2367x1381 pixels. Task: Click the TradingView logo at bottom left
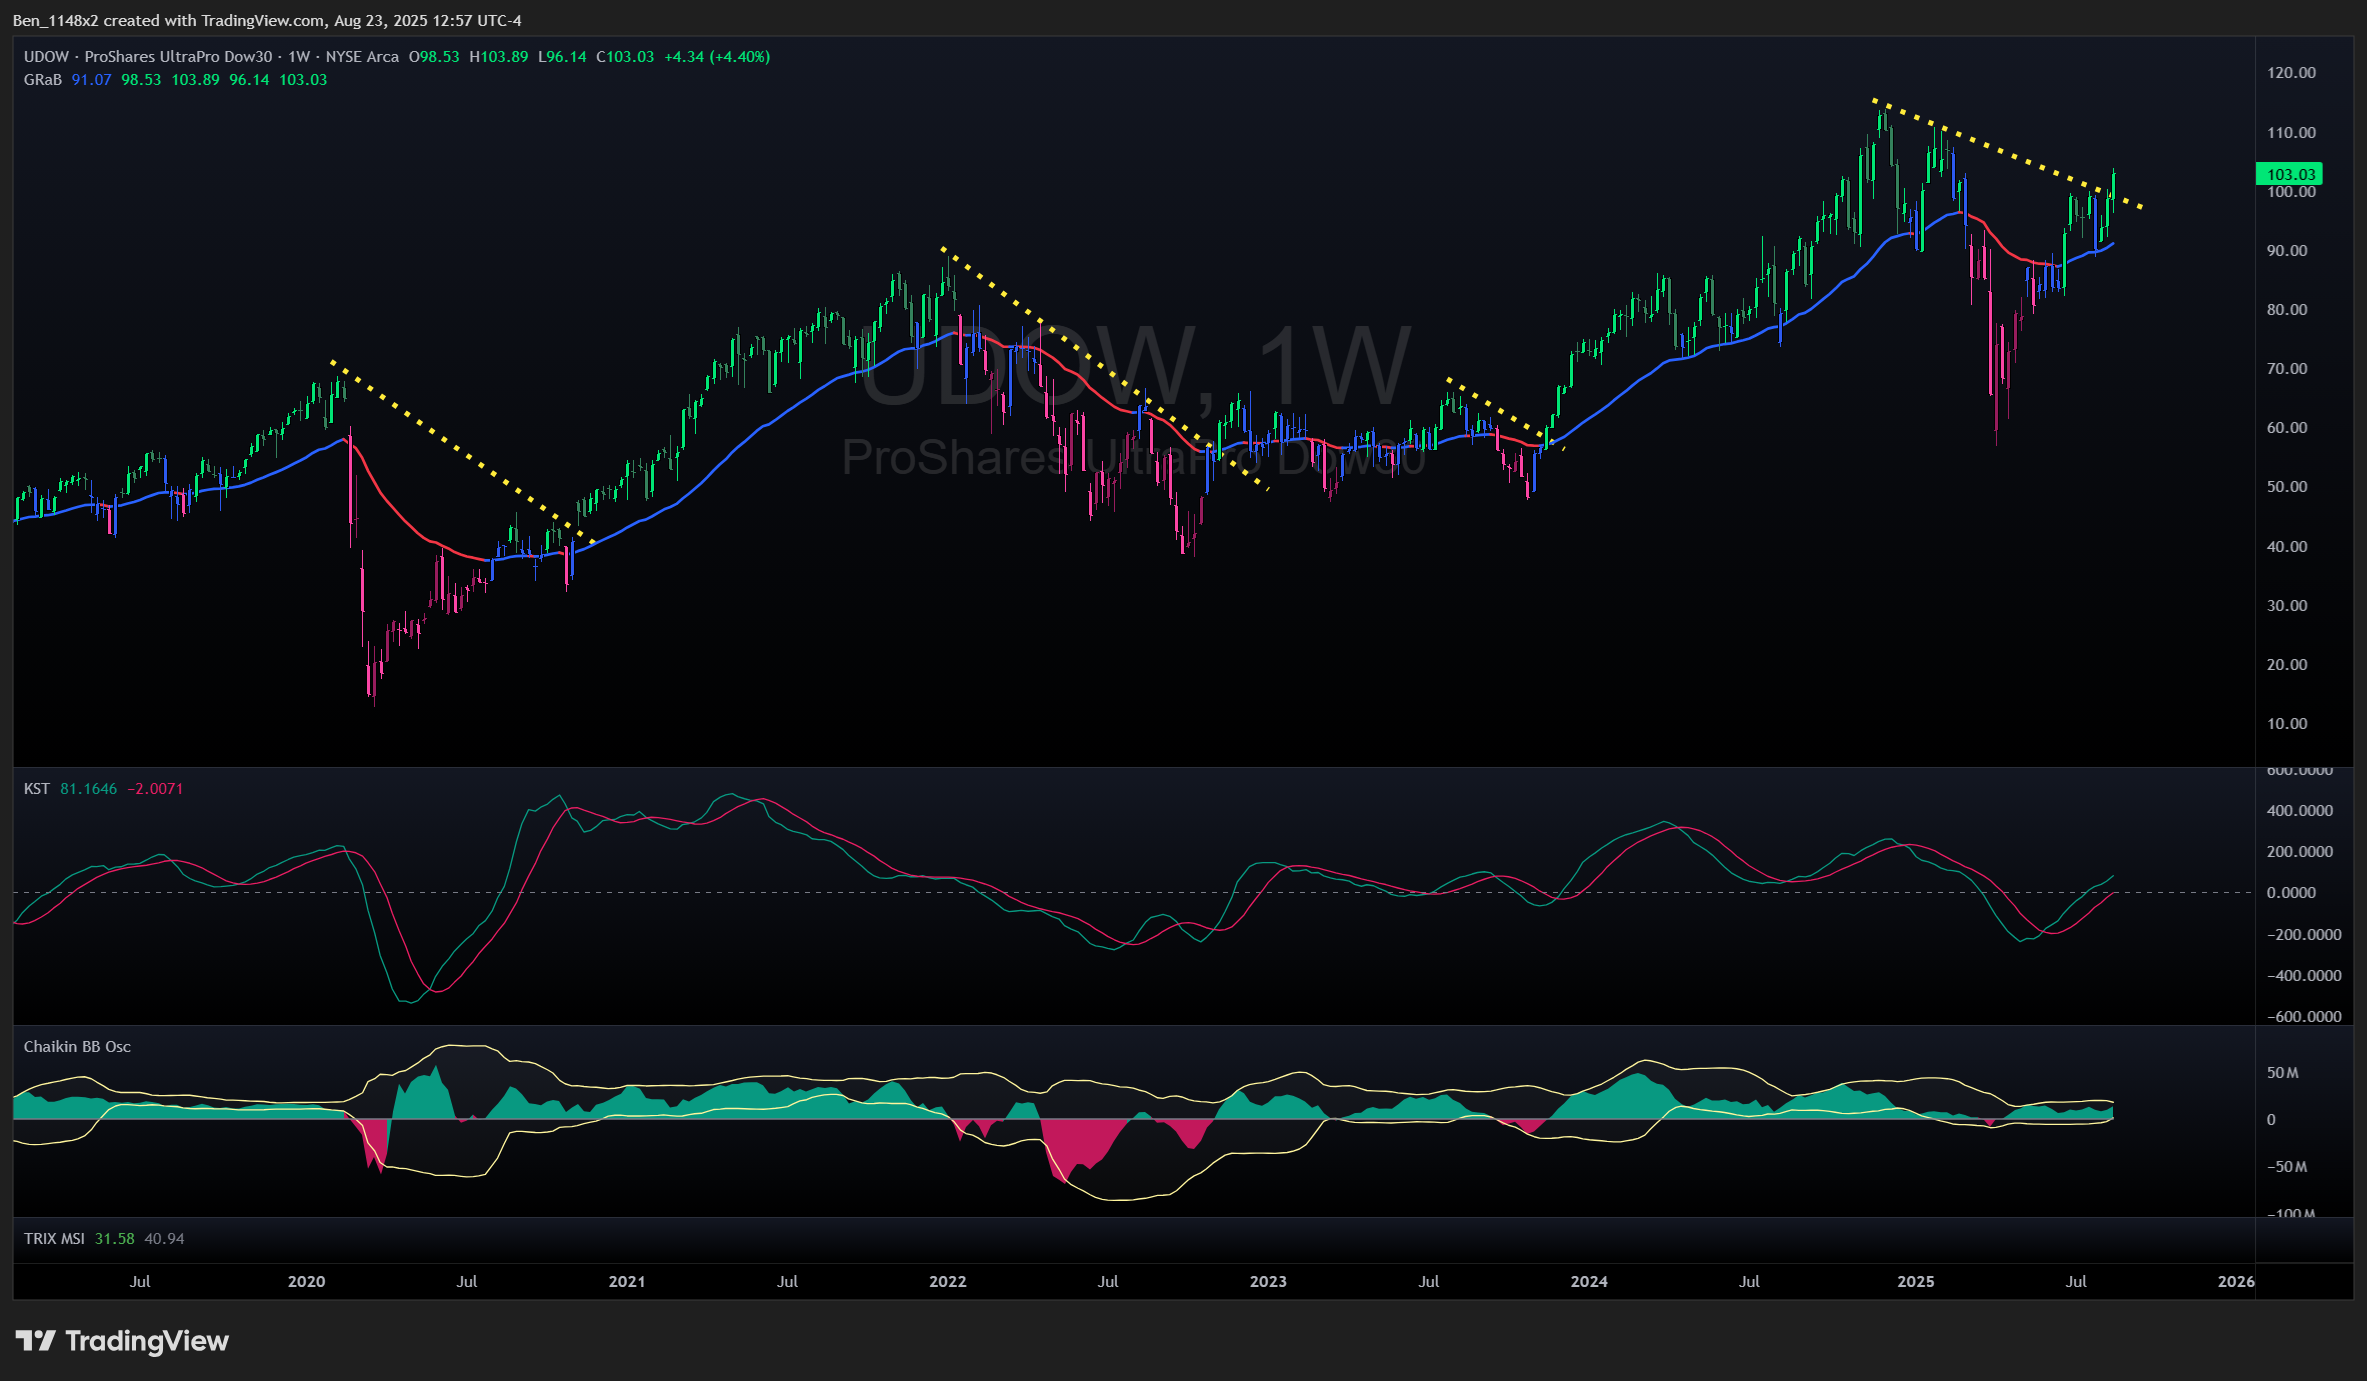click(x=122, y=1341)
